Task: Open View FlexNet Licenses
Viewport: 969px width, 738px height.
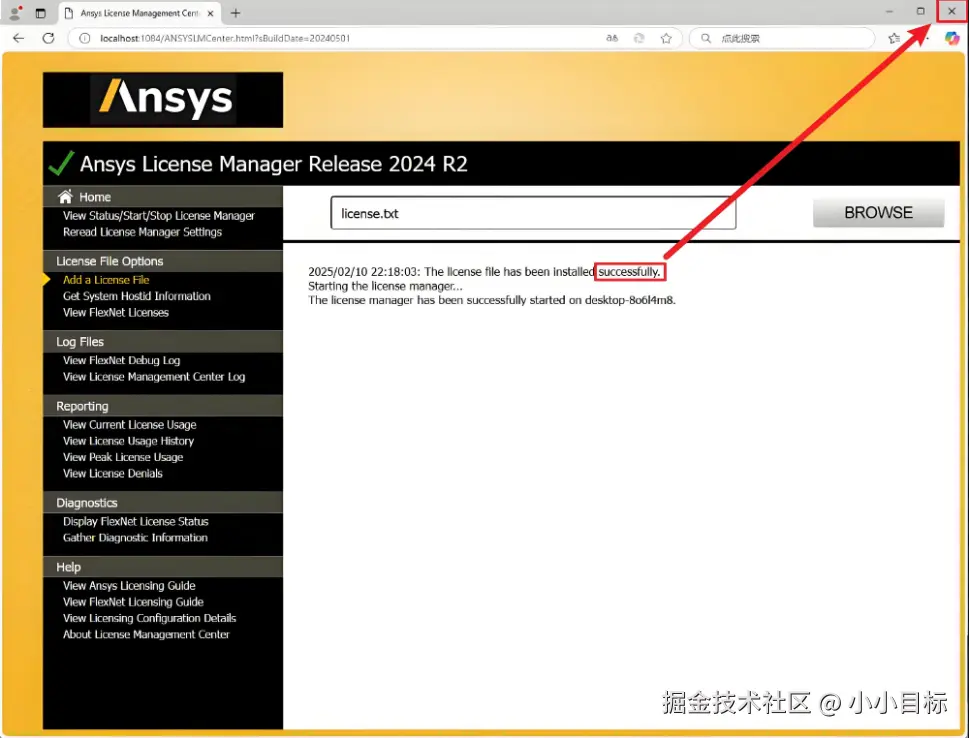Action: tap(116, 313)
